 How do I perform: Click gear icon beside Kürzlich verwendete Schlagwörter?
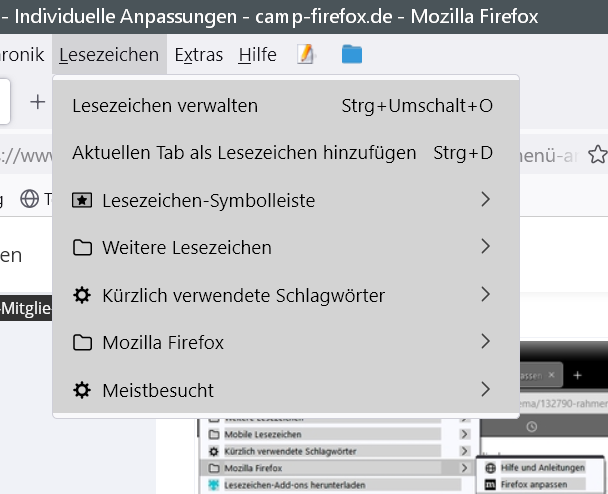83,295
